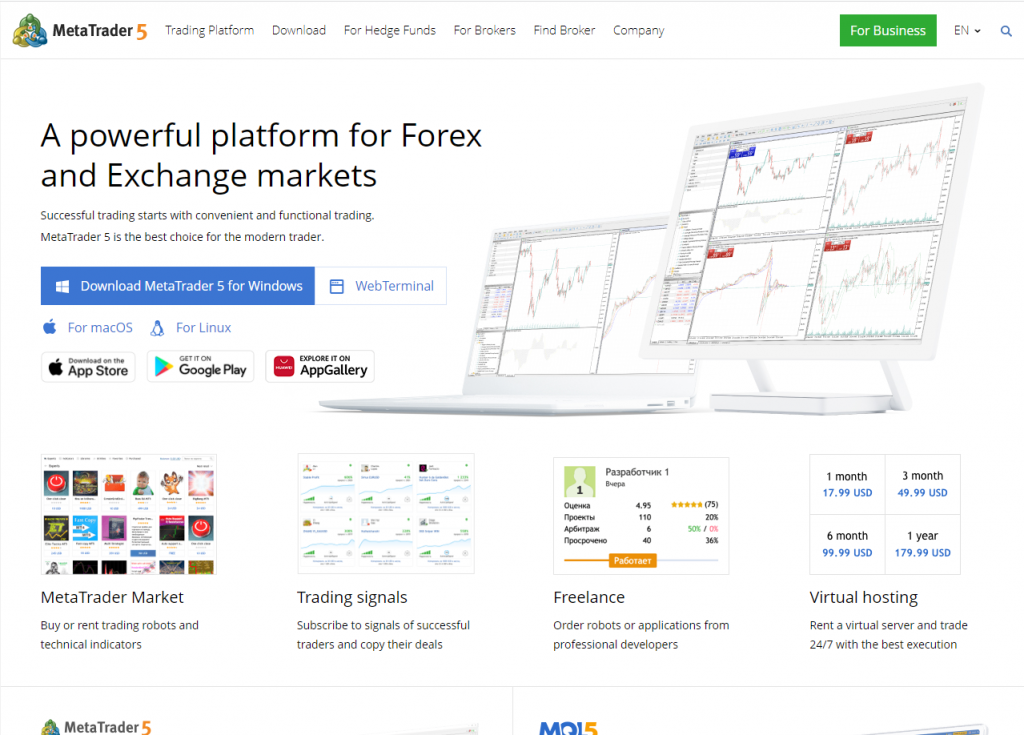Click the orange Работает status badge
This screenshot has height=735, width=1024.
(632, 561)
